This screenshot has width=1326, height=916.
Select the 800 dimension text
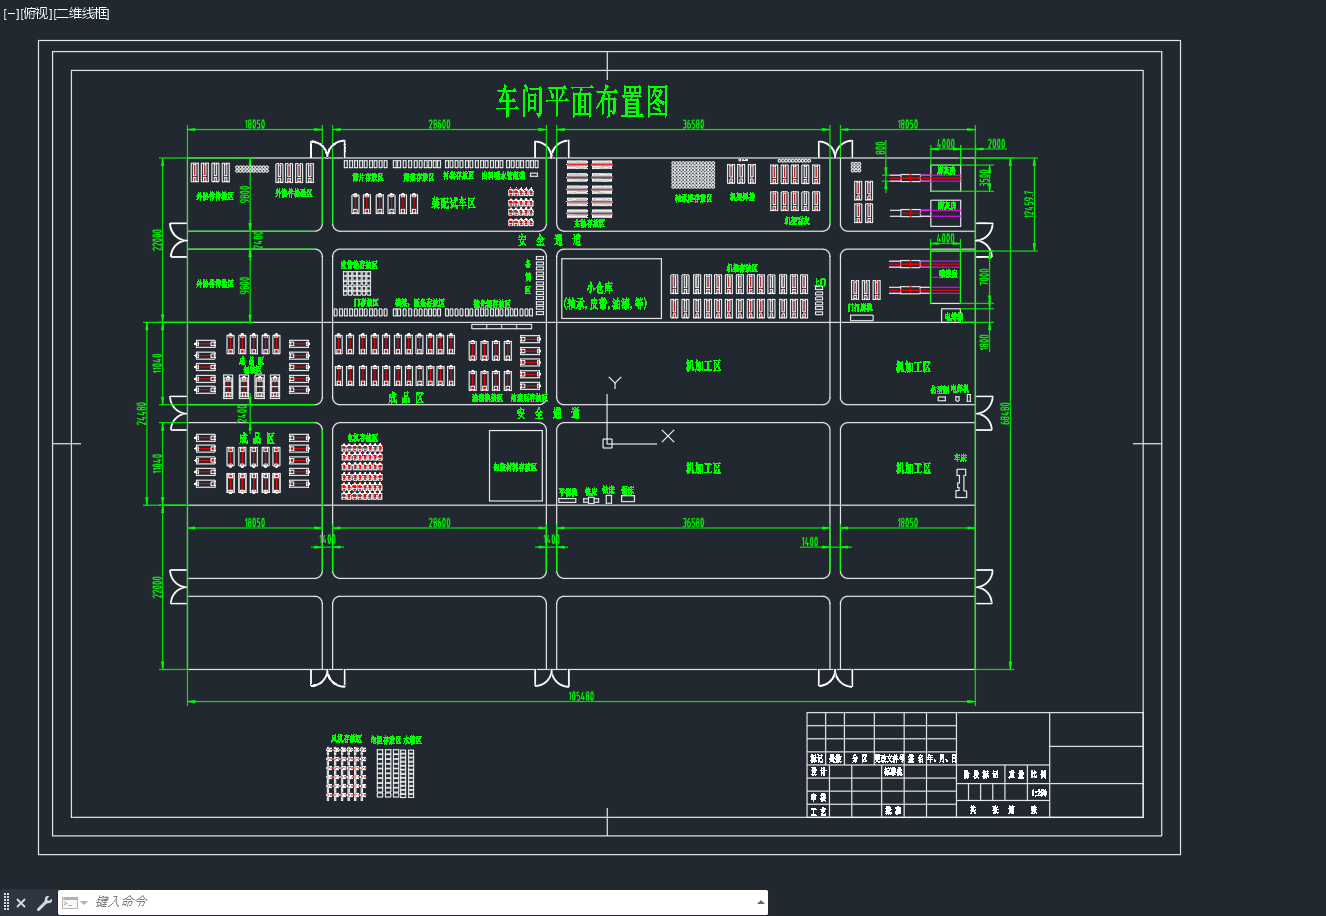pos(880,147)
